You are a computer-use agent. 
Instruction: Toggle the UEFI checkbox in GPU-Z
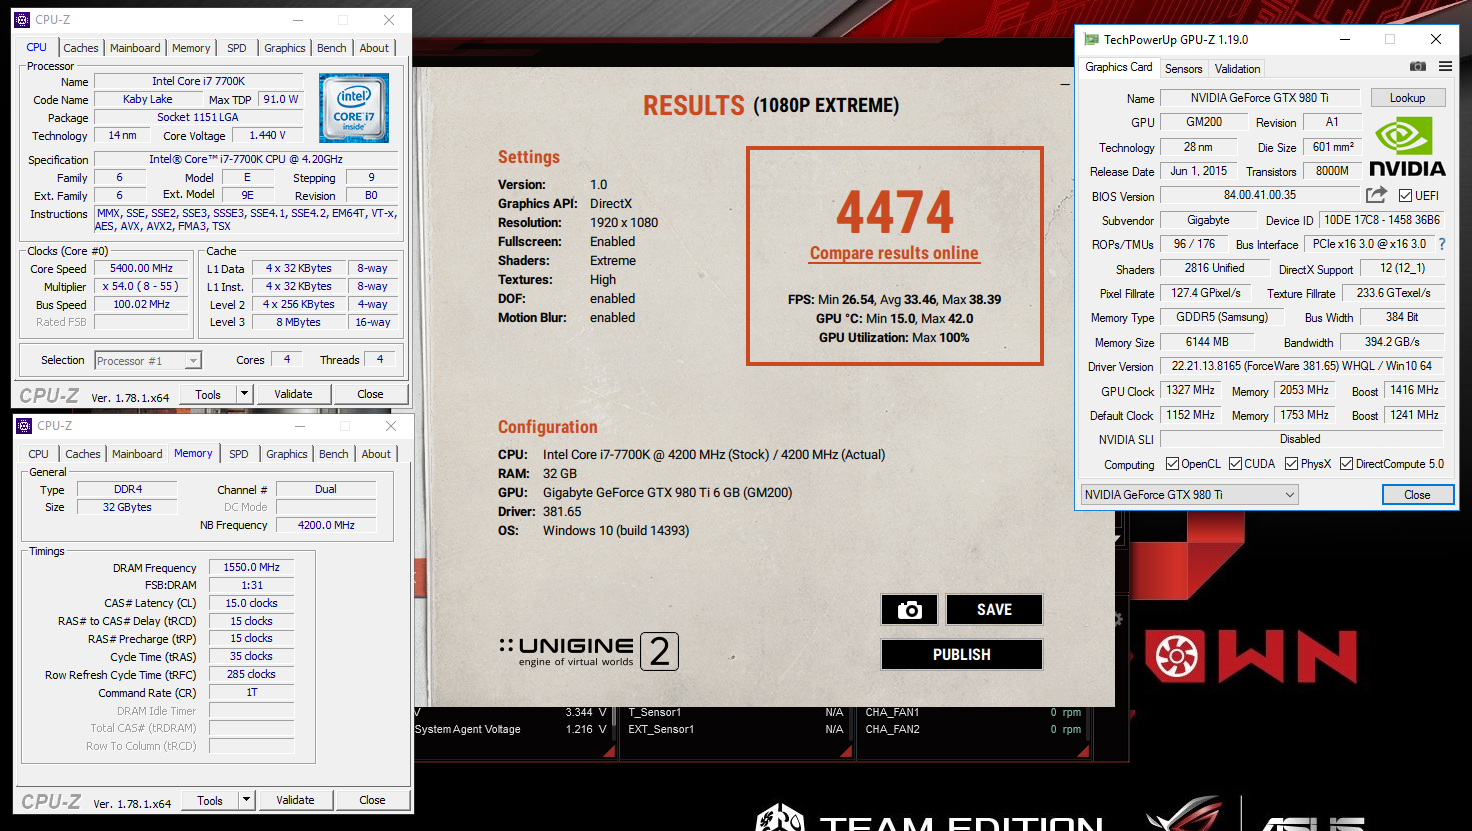[1405, 196]
